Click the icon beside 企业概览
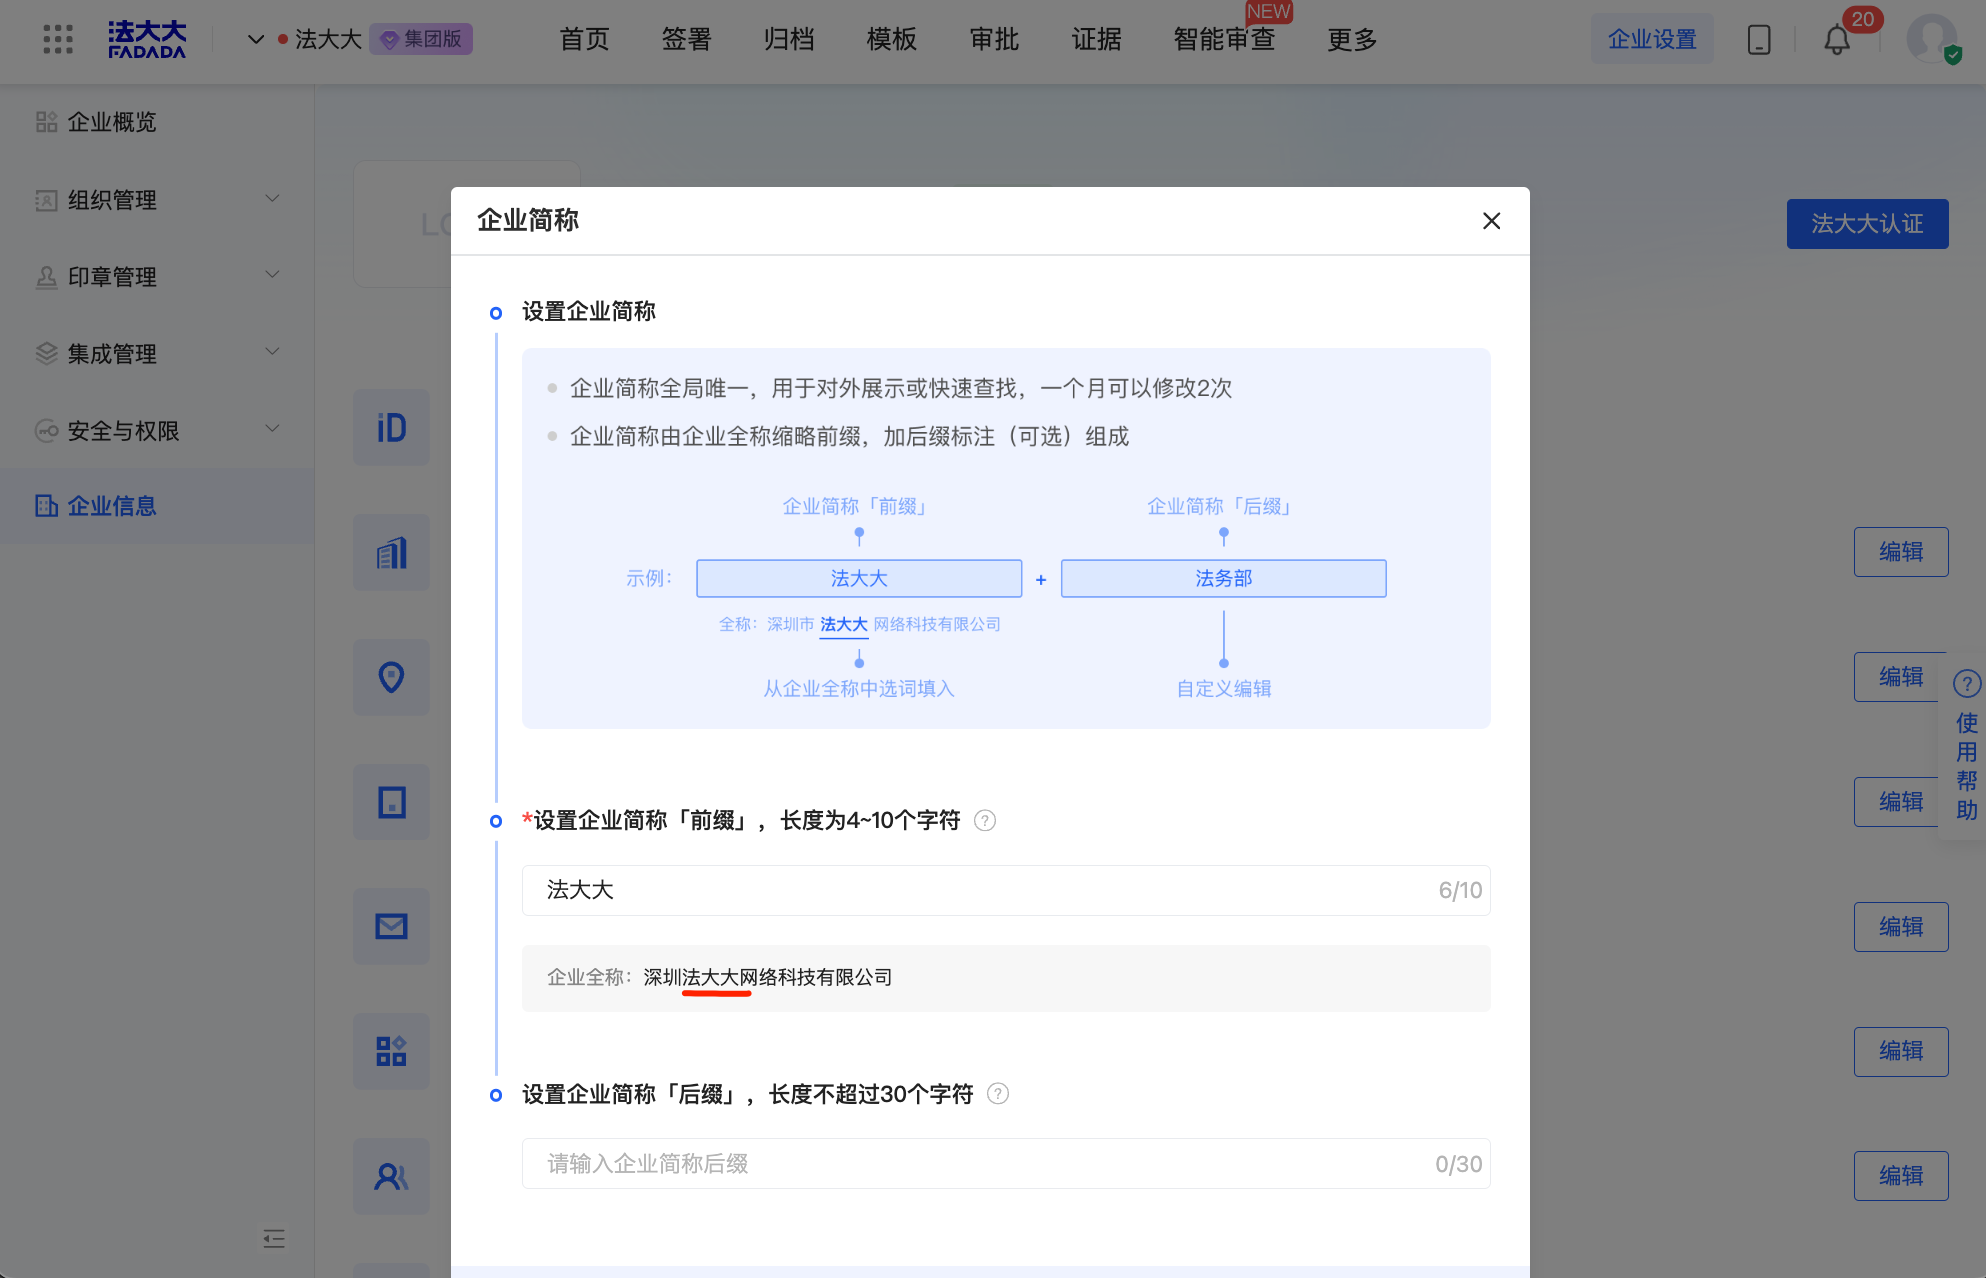 click(x=46, y=122)
